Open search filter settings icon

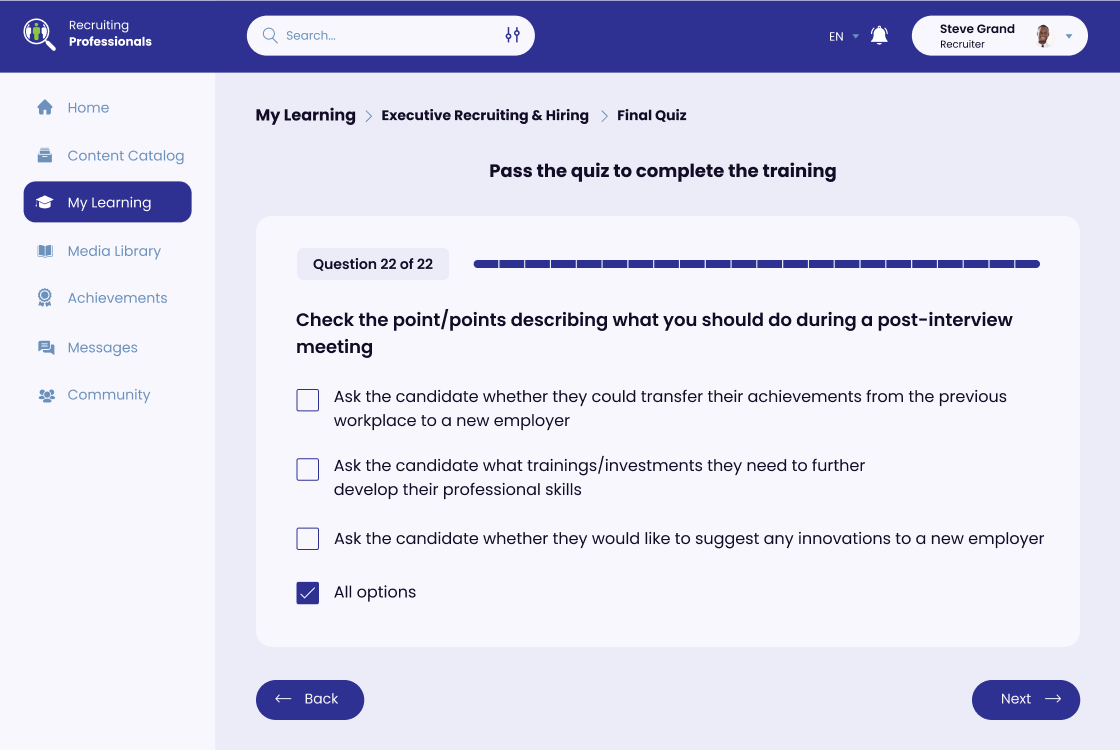click(x=512, y=36)
